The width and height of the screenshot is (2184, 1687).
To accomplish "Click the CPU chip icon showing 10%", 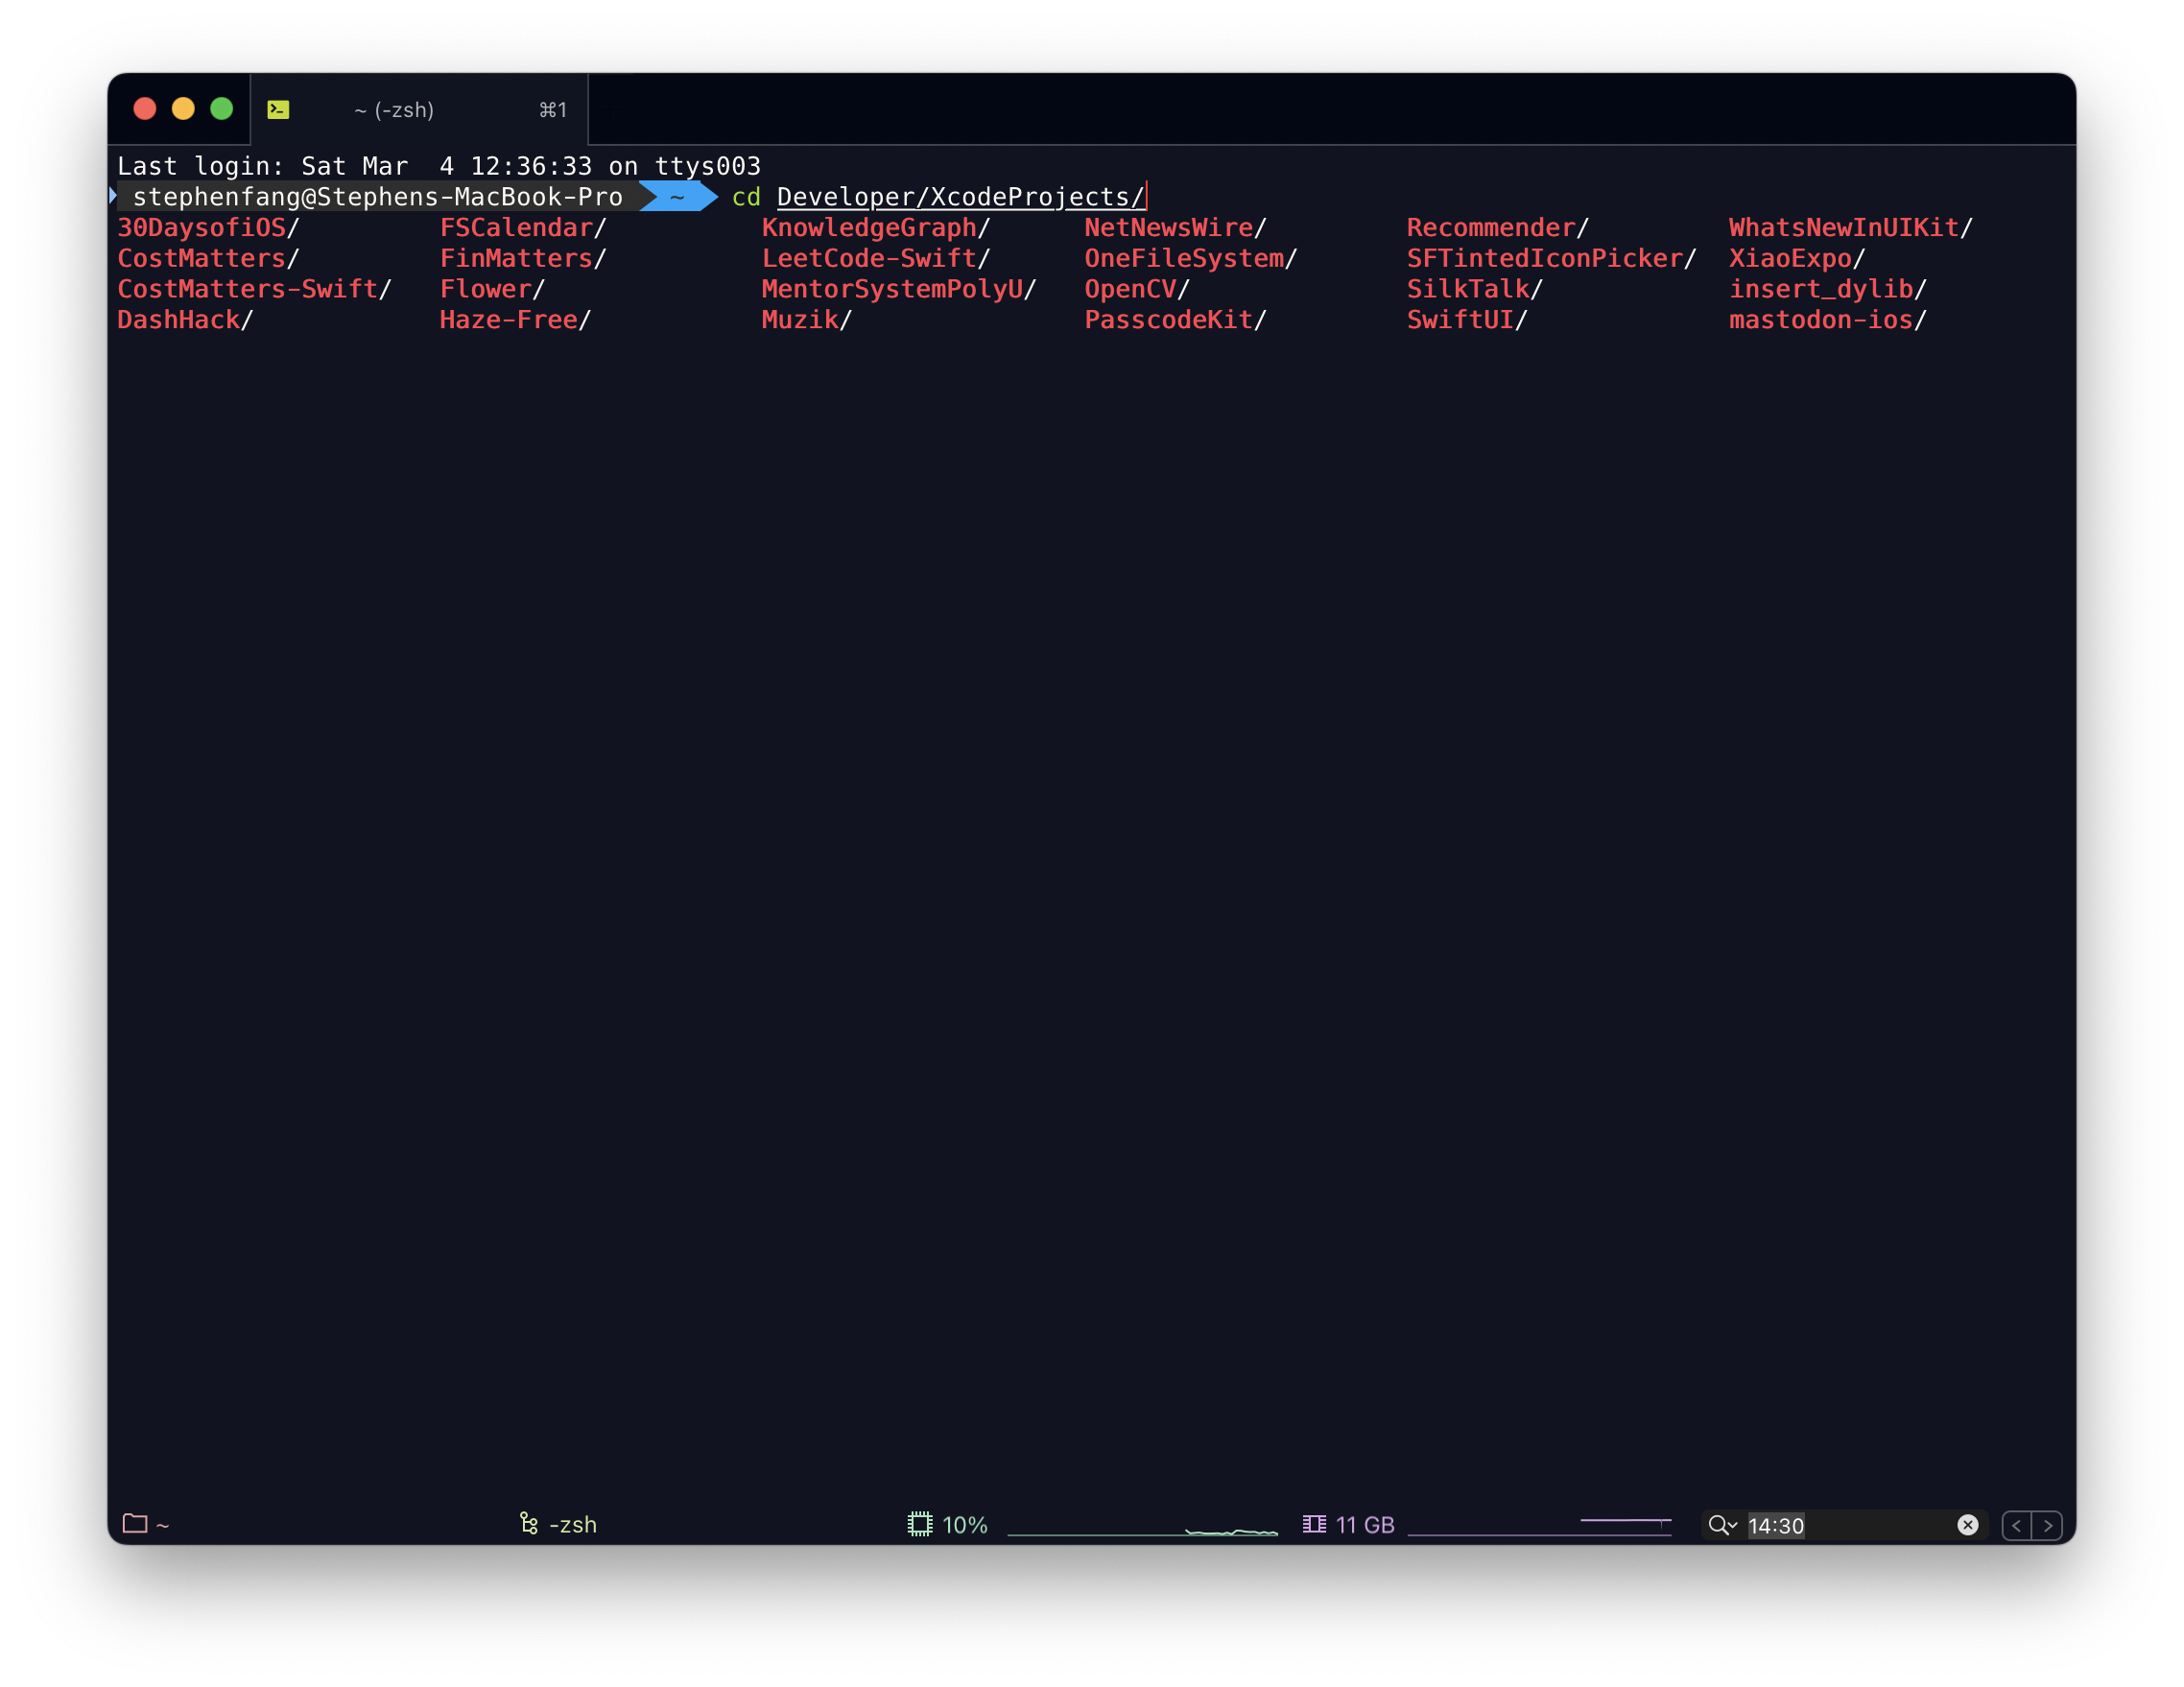I will (x=919, y=1524).
